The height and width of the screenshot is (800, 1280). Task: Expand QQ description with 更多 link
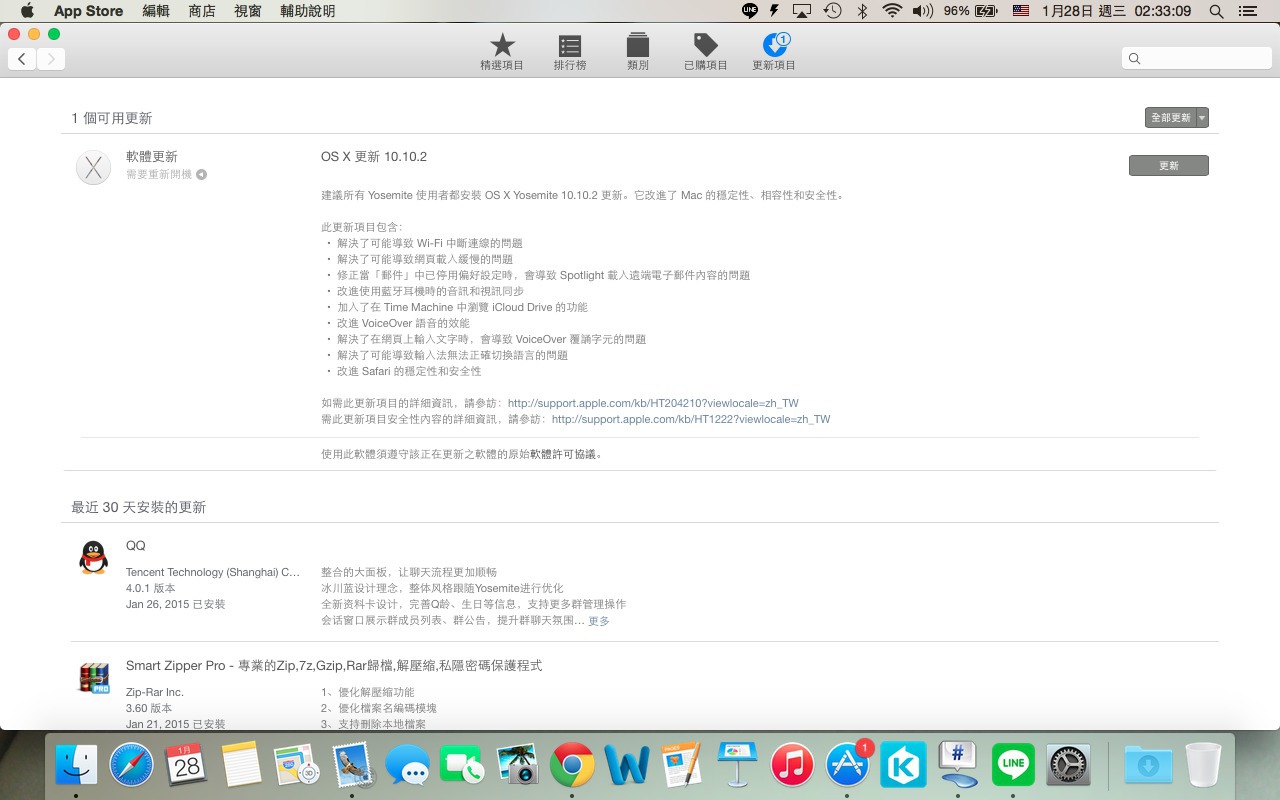pyautogui.click(x=598, y=621)
